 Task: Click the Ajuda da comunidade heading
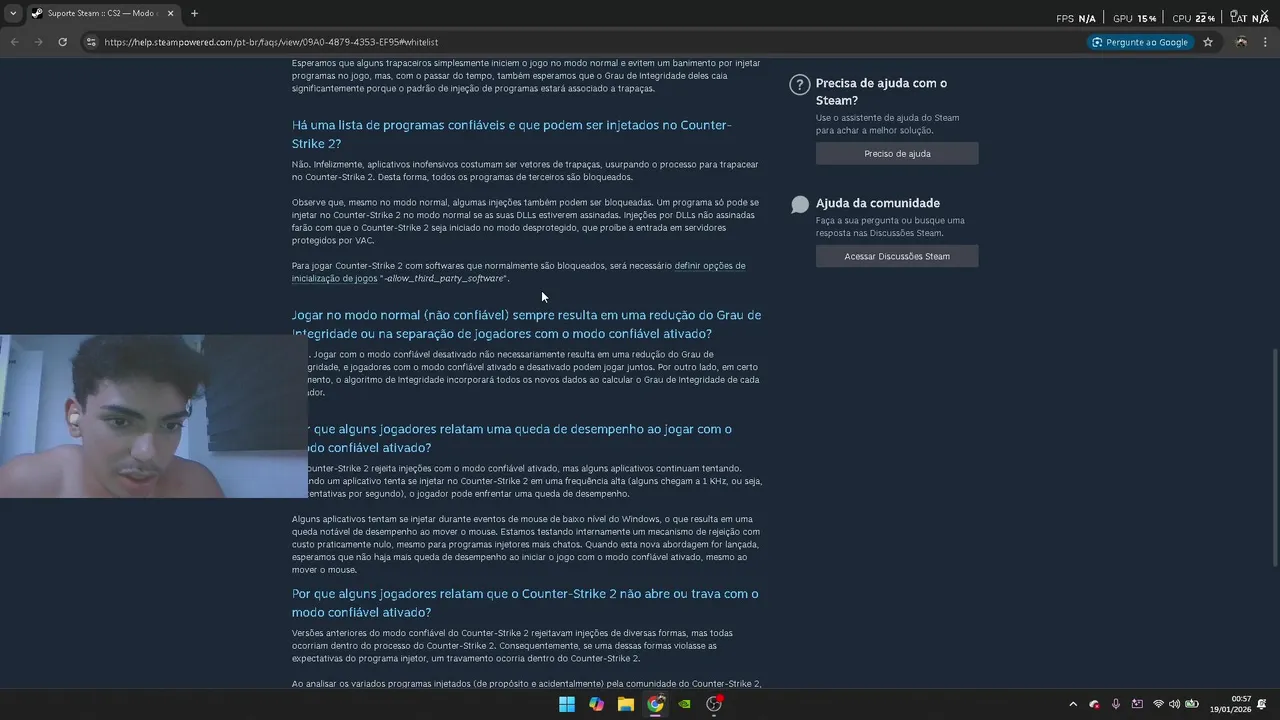[877, 203]
